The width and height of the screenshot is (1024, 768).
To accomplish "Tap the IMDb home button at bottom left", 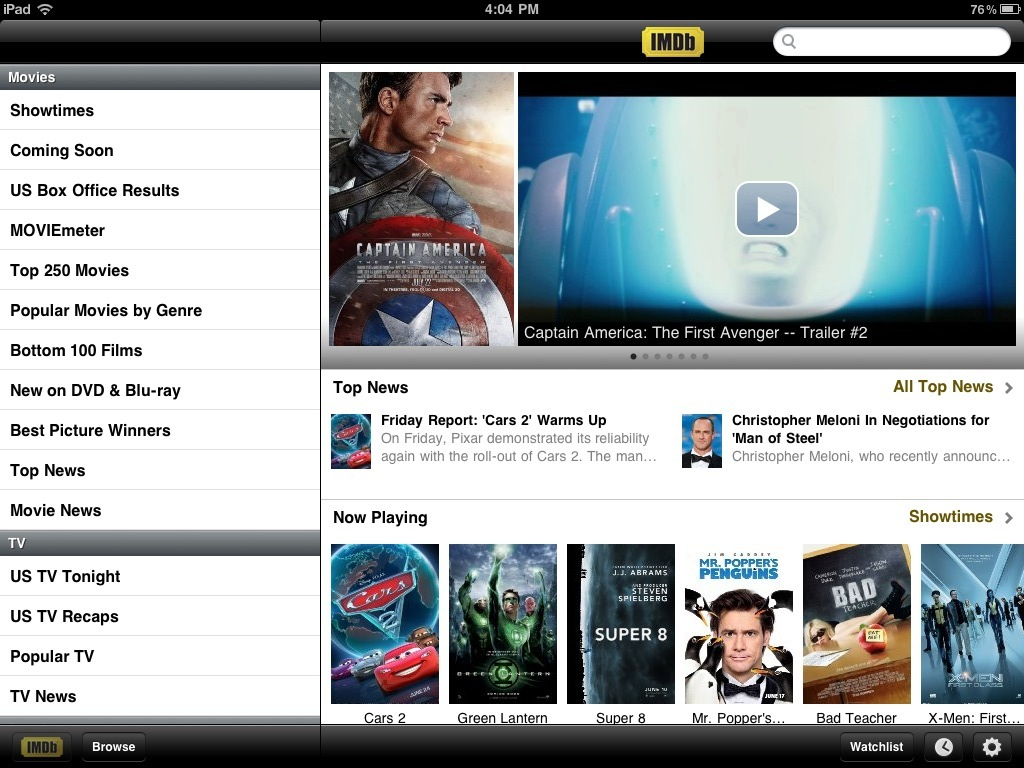I will (x=42, y=746).
